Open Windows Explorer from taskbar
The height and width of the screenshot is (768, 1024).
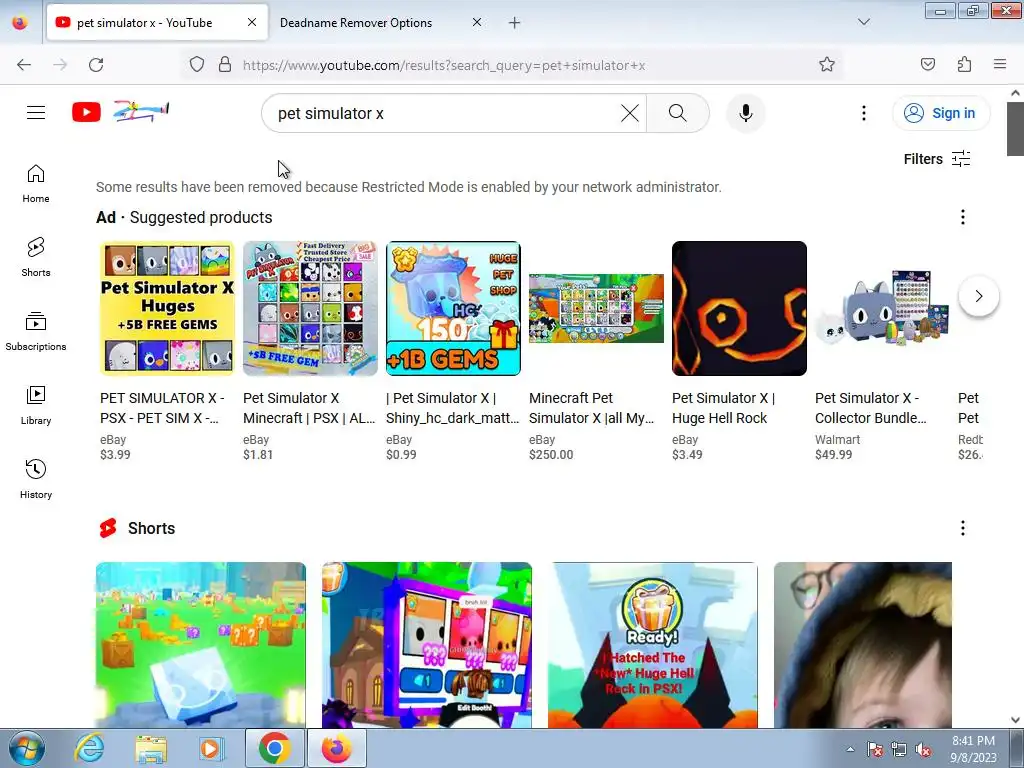(x=151, y=748)
